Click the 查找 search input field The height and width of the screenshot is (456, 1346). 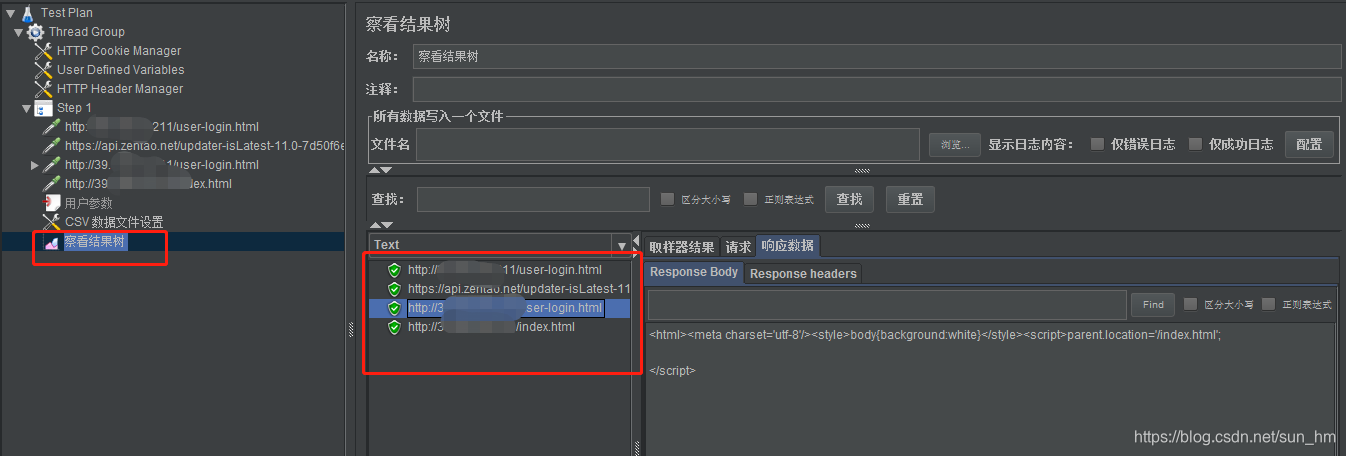533,199
